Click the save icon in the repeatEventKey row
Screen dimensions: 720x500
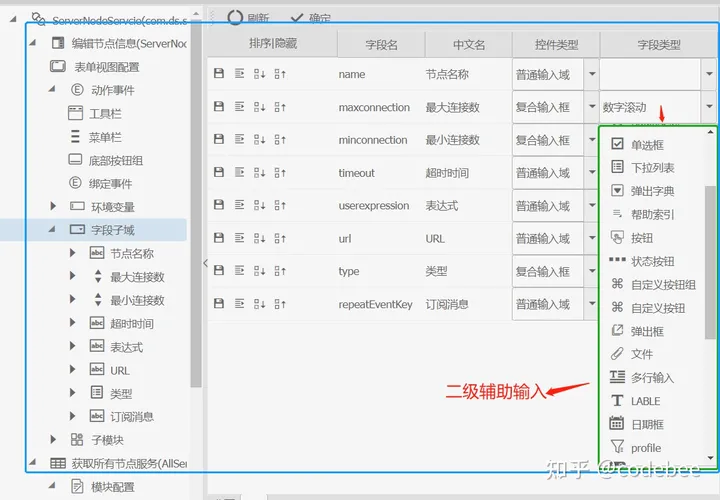coord(219,305)
